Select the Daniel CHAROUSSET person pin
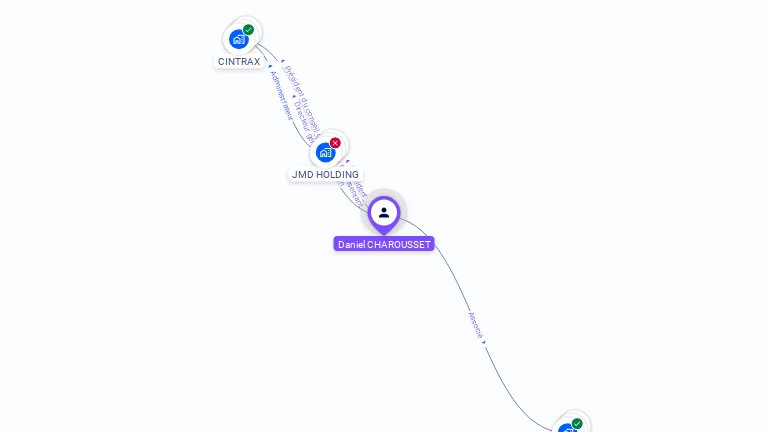The image size is (768, 432). click(384, 215)
